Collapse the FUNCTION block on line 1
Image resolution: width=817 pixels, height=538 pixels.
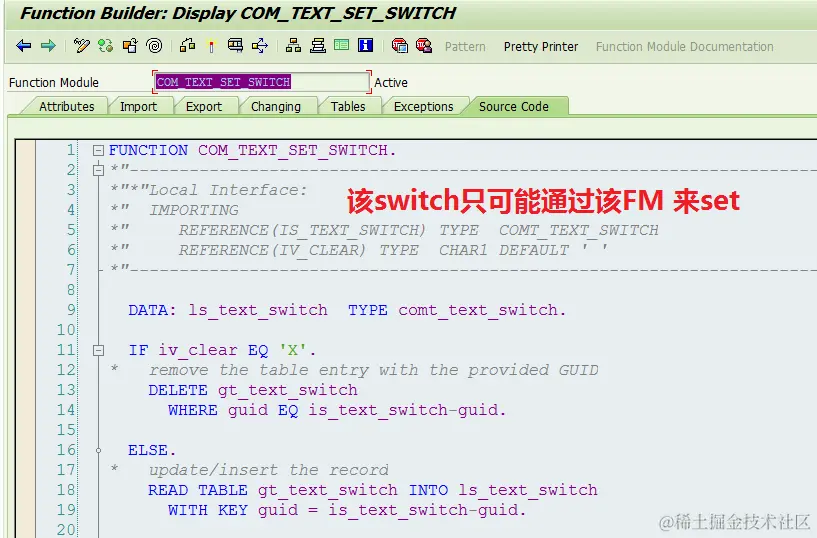98,151
